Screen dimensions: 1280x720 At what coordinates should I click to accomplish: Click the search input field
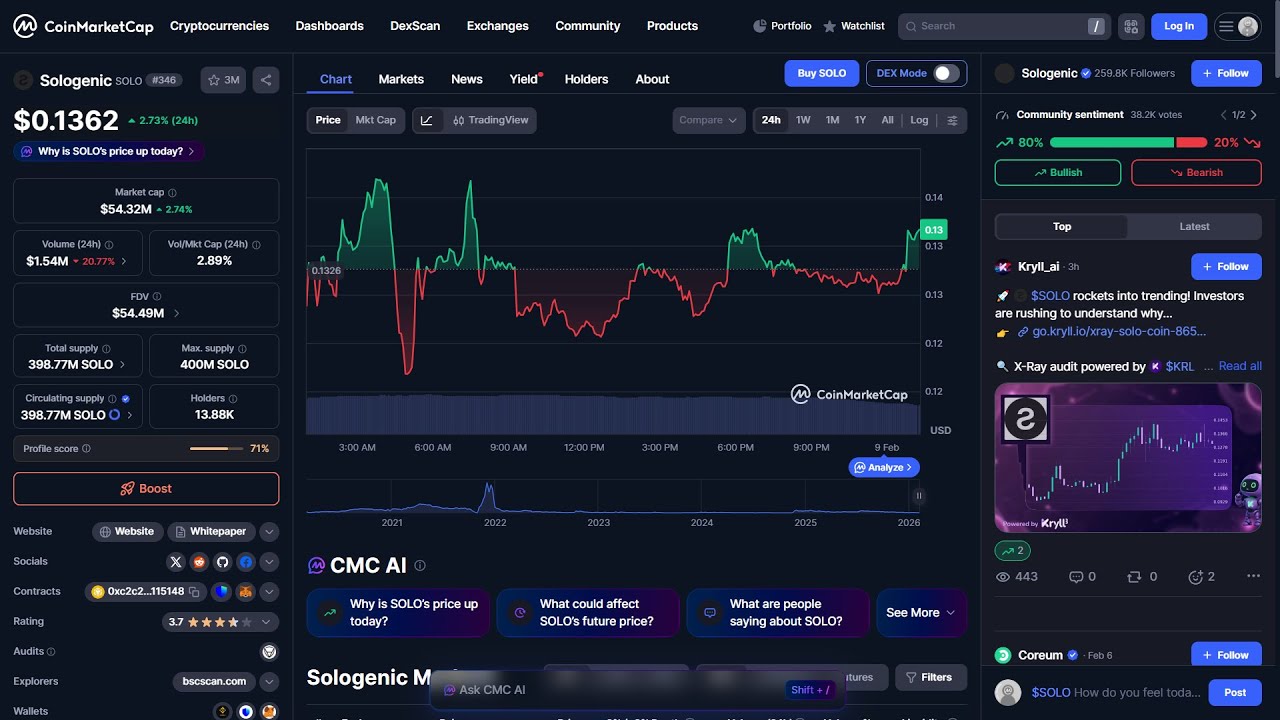pos(1004,27)
